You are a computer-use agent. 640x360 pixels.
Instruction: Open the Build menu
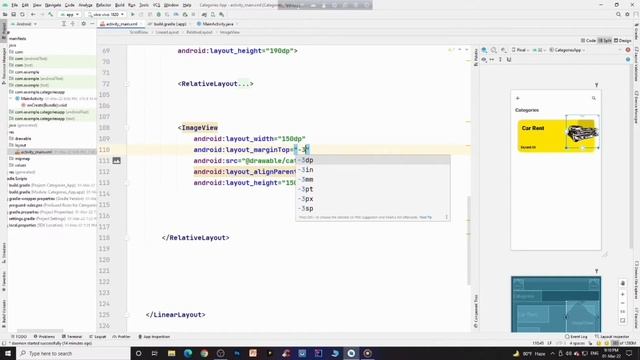[x=120, y=5]
